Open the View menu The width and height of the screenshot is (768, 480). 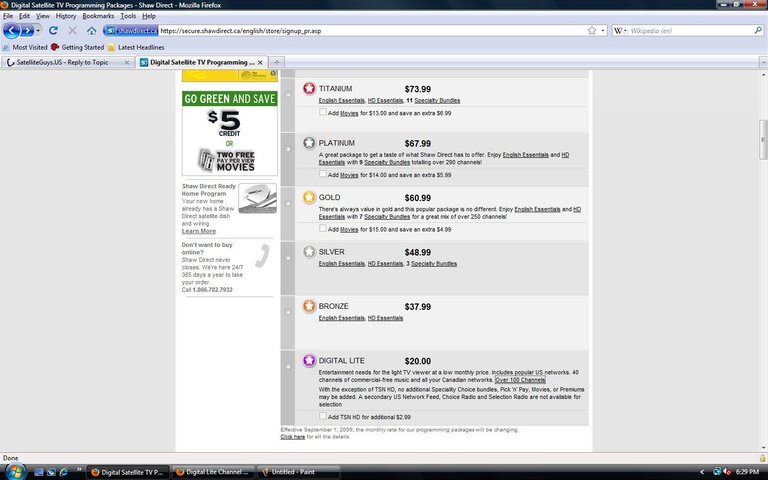(43, 16)
